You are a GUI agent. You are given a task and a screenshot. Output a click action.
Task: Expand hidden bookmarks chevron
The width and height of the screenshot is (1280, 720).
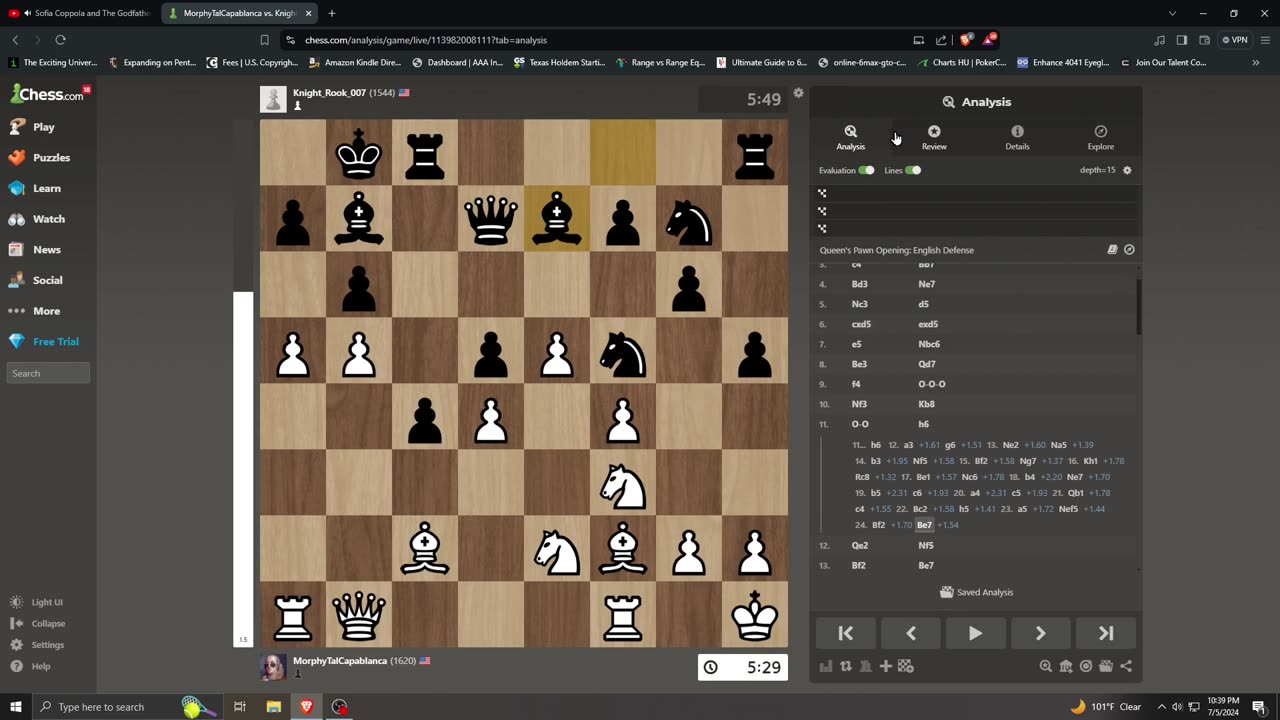[1256, 62]
